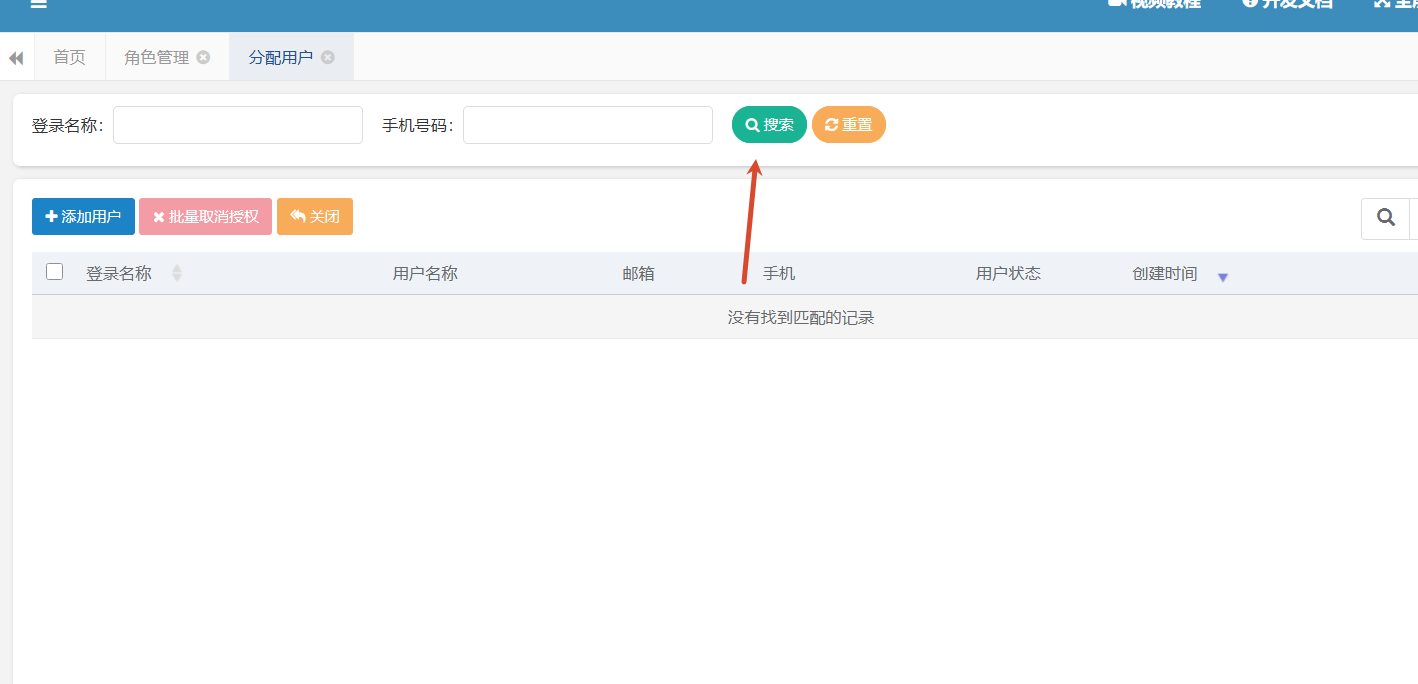Open the 视频教程 link in top bar
This screenshot has height=684, width=1418.
click(1154, 3)
